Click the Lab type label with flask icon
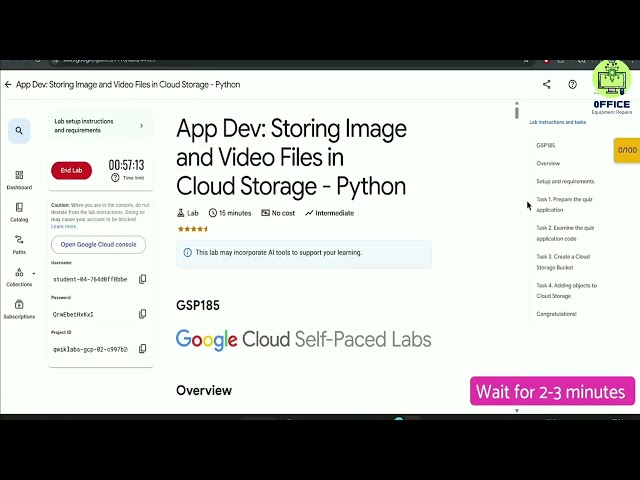The width and height of the screenshot is (640, 480). [x=188, y=213]
